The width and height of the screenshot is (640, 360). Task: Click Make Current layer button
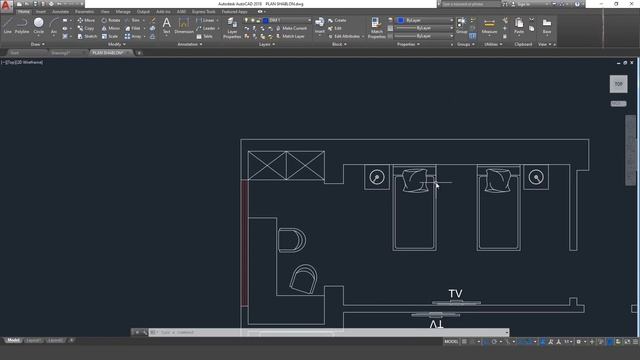coord(291,28)
